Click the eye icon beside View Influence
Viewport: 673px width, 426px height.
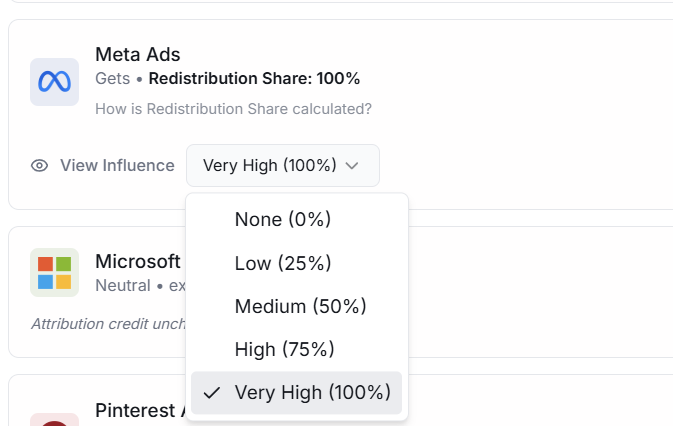[x=39, y=166]
